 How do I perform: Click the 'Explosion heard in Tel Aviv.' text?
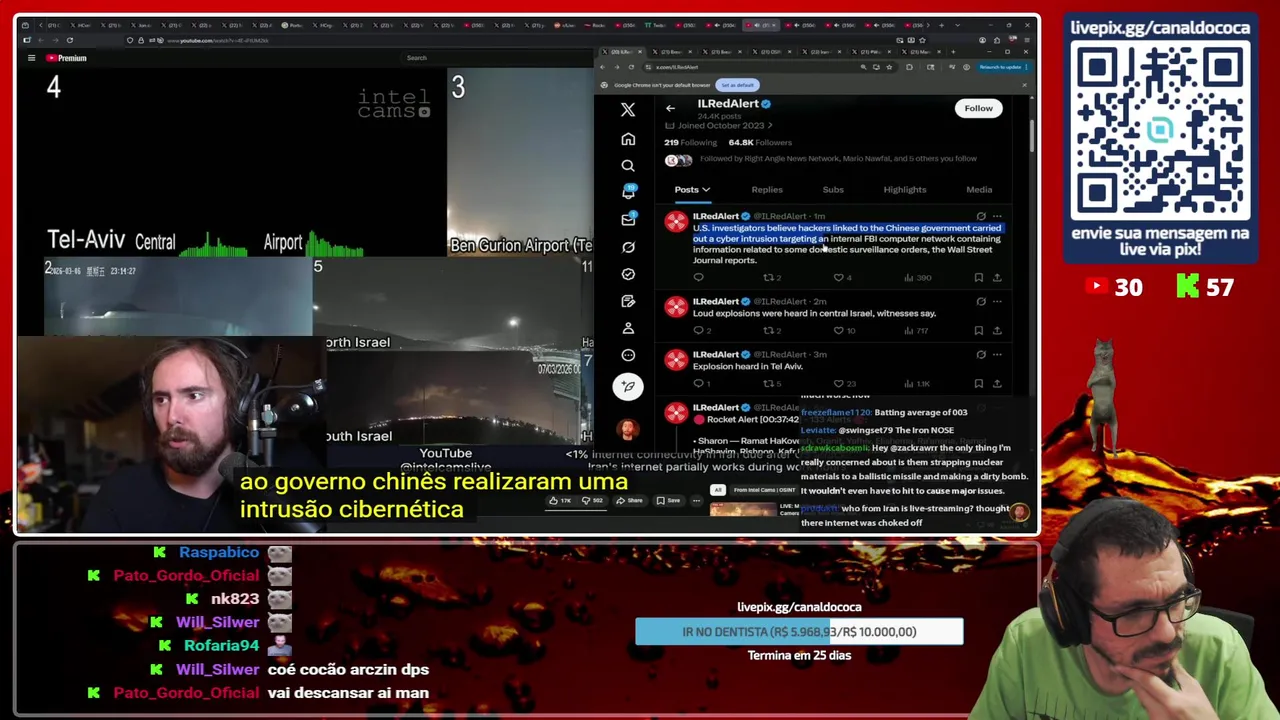point(748,367)
